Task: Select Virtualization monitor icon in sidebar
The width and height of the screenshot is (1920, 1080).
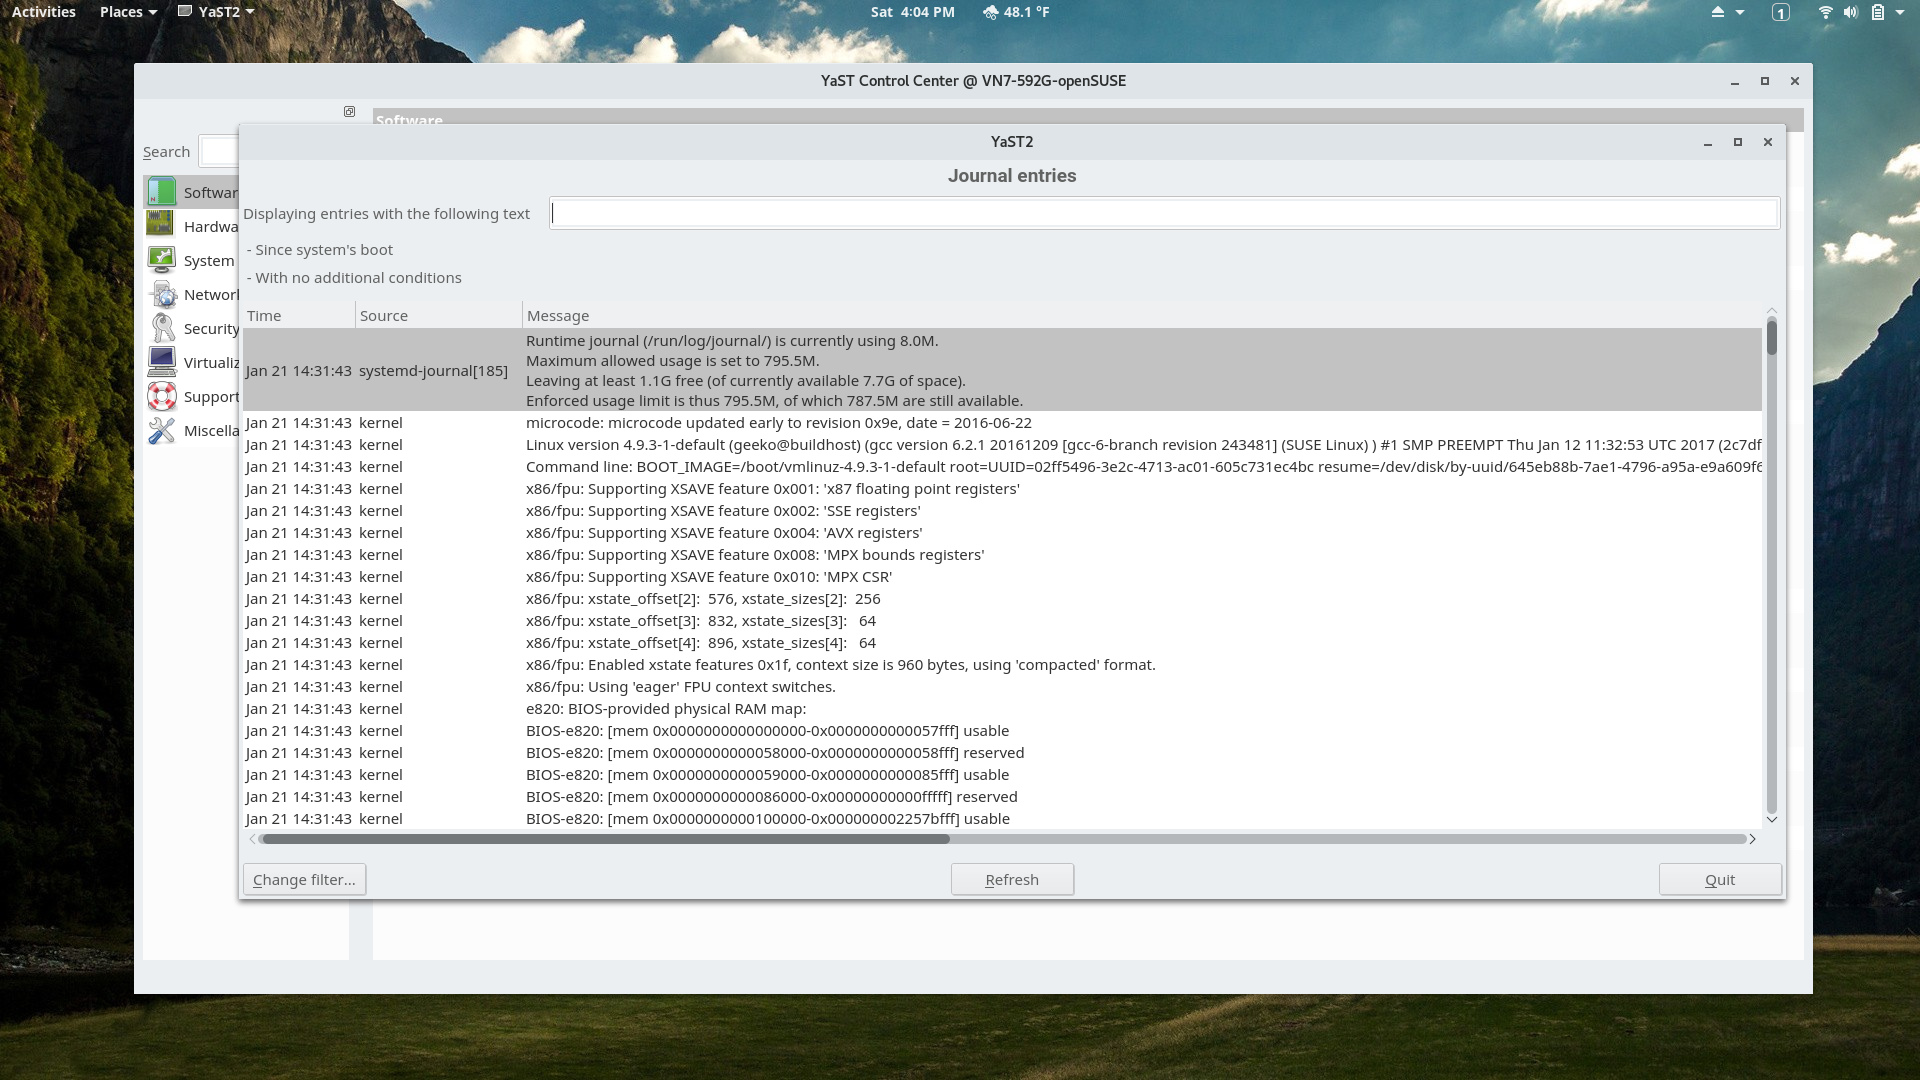Action: coord(161,362)
